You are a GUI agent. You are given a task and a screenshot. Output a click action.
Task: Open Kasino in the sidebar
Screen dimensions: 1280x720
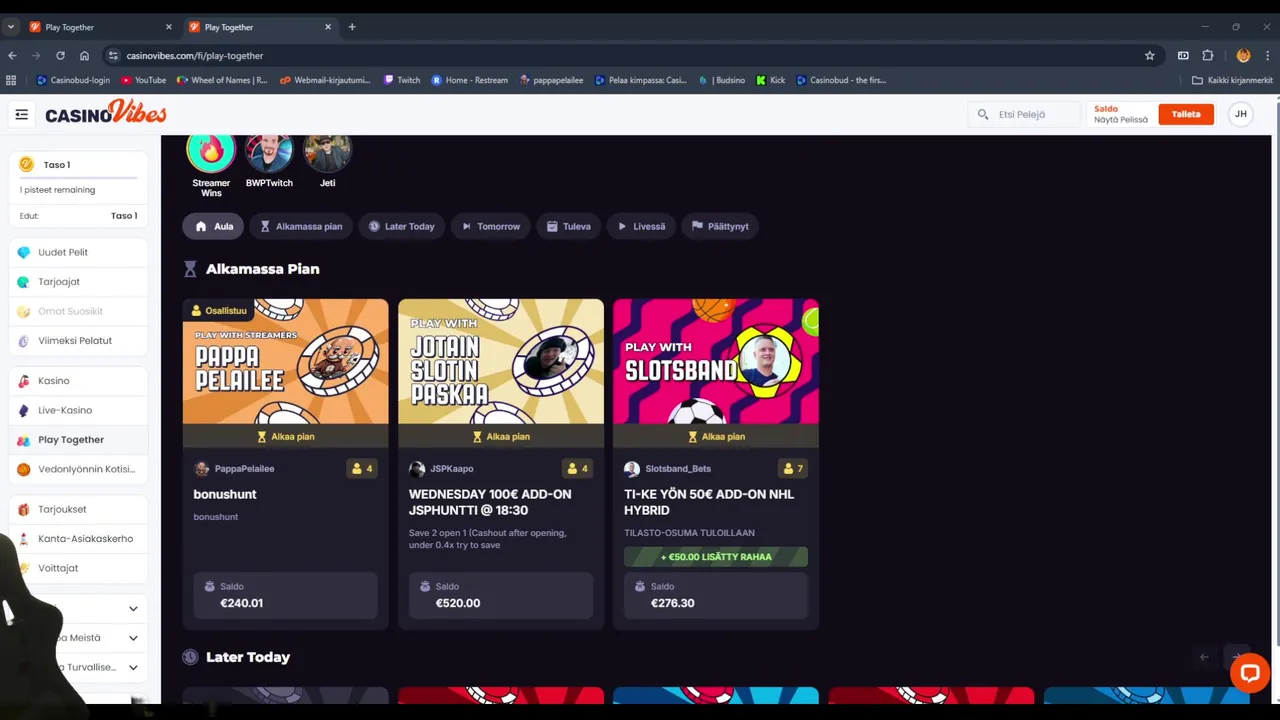pyautogui.click(x=78, y=381)
